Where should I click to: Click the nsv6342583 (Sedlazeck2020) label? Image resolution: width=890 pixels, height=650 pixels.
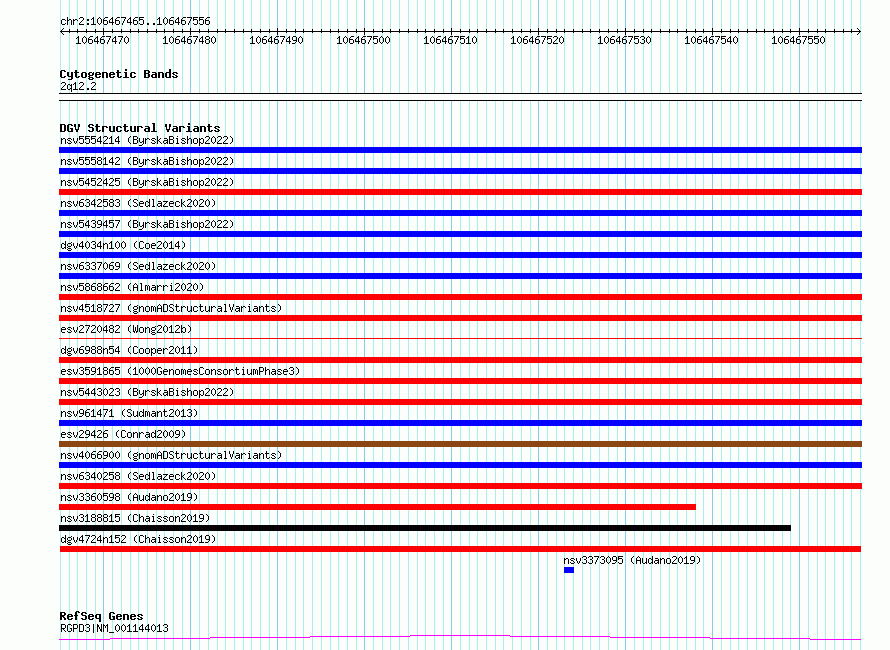coord(138,203)
